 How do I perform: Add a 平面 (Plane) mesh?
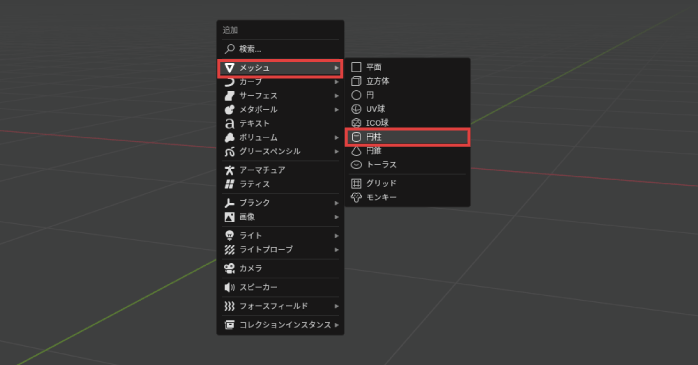tap(407, 67)
